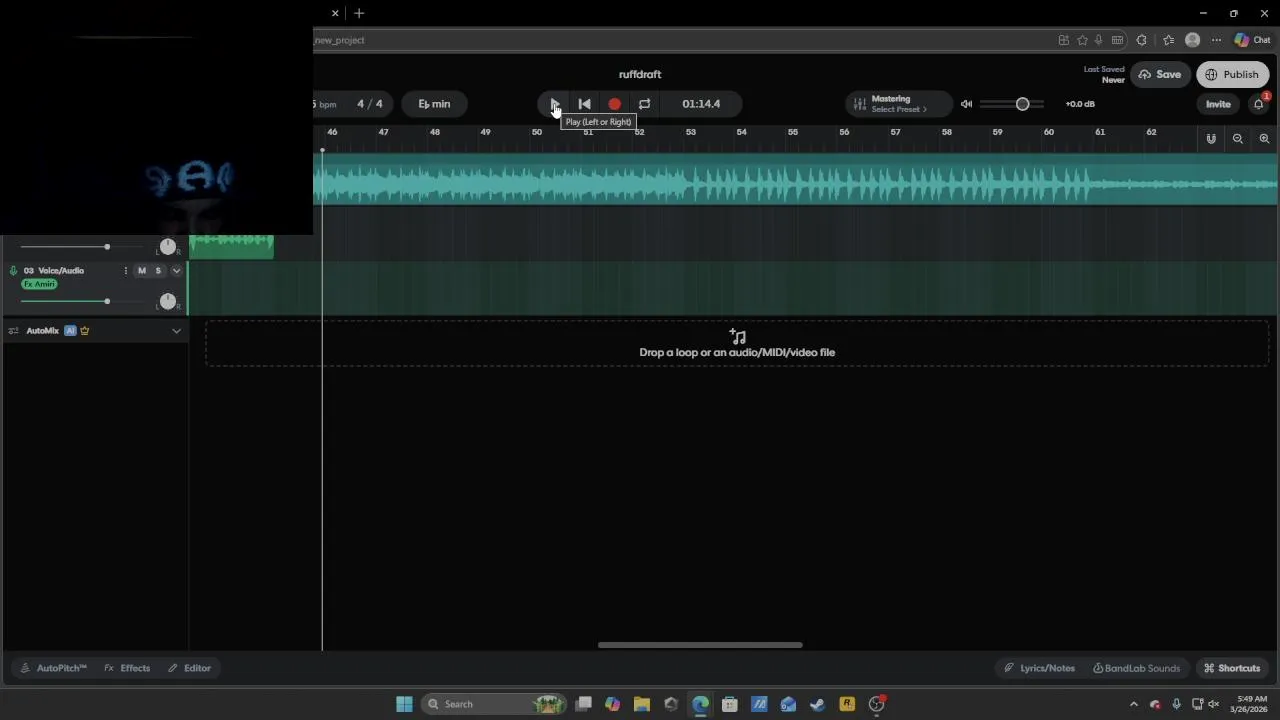Open Rockstar Games Launcher from the taskbar
The width and height of the screenshot is (1280, 720).
click(847, 704)
